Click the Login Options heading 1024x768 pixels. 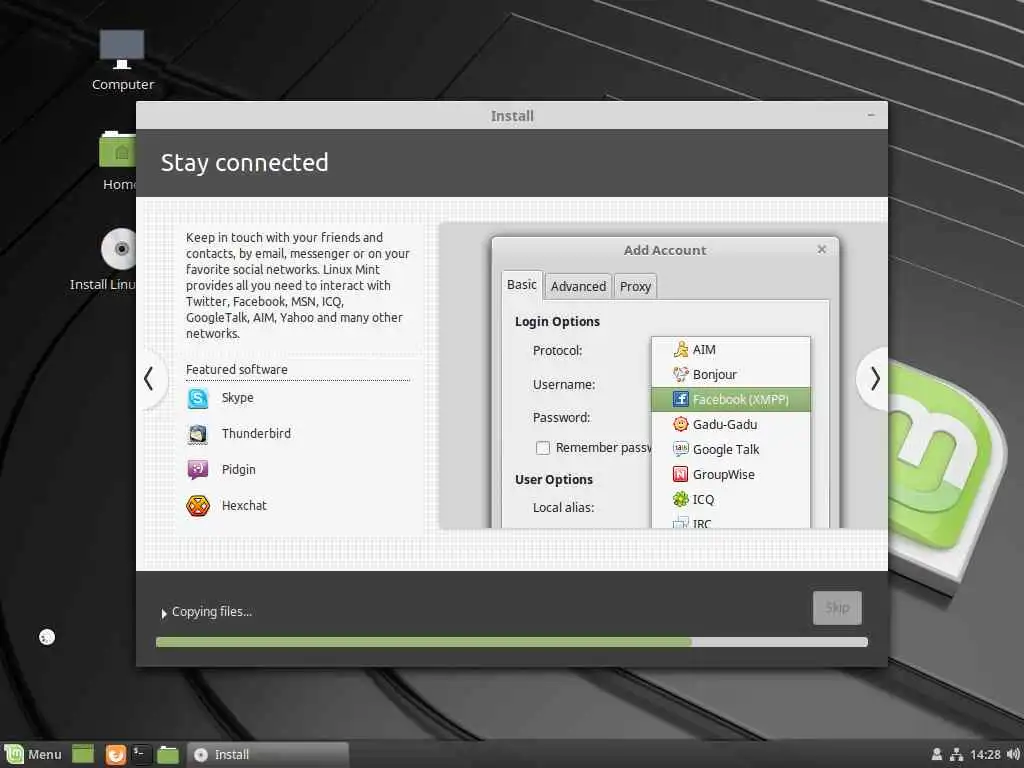point(557,321)
